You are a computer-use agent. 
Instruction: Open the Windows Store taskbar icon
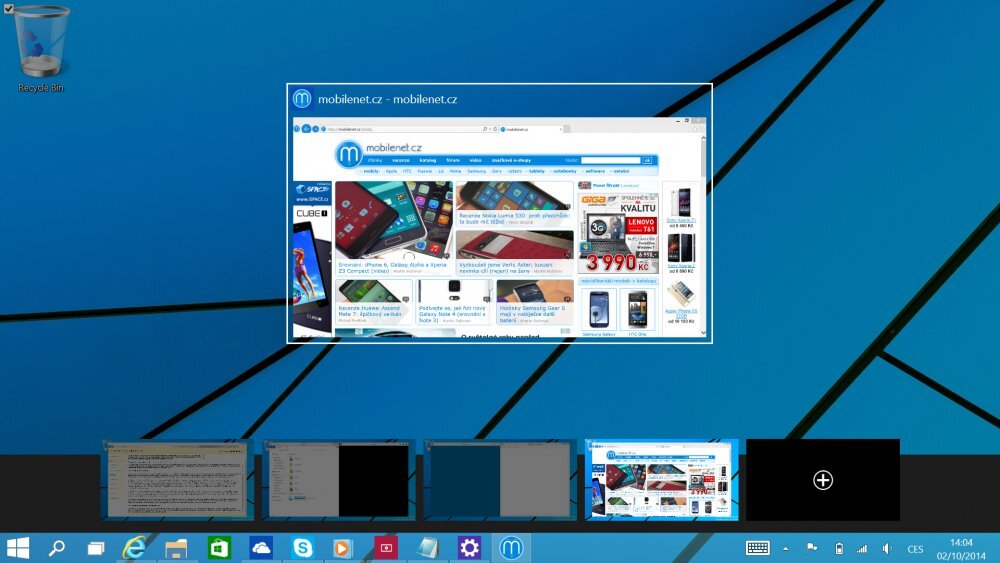[219, 548]
